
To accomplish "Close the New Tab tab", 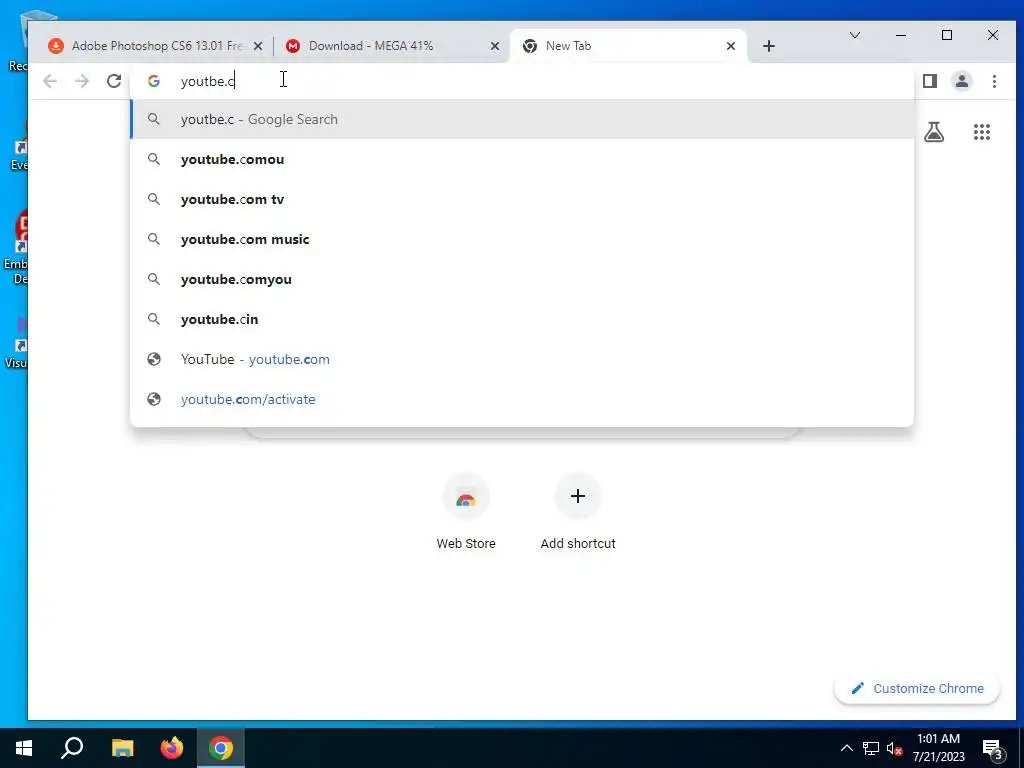I will click(731, 46).
